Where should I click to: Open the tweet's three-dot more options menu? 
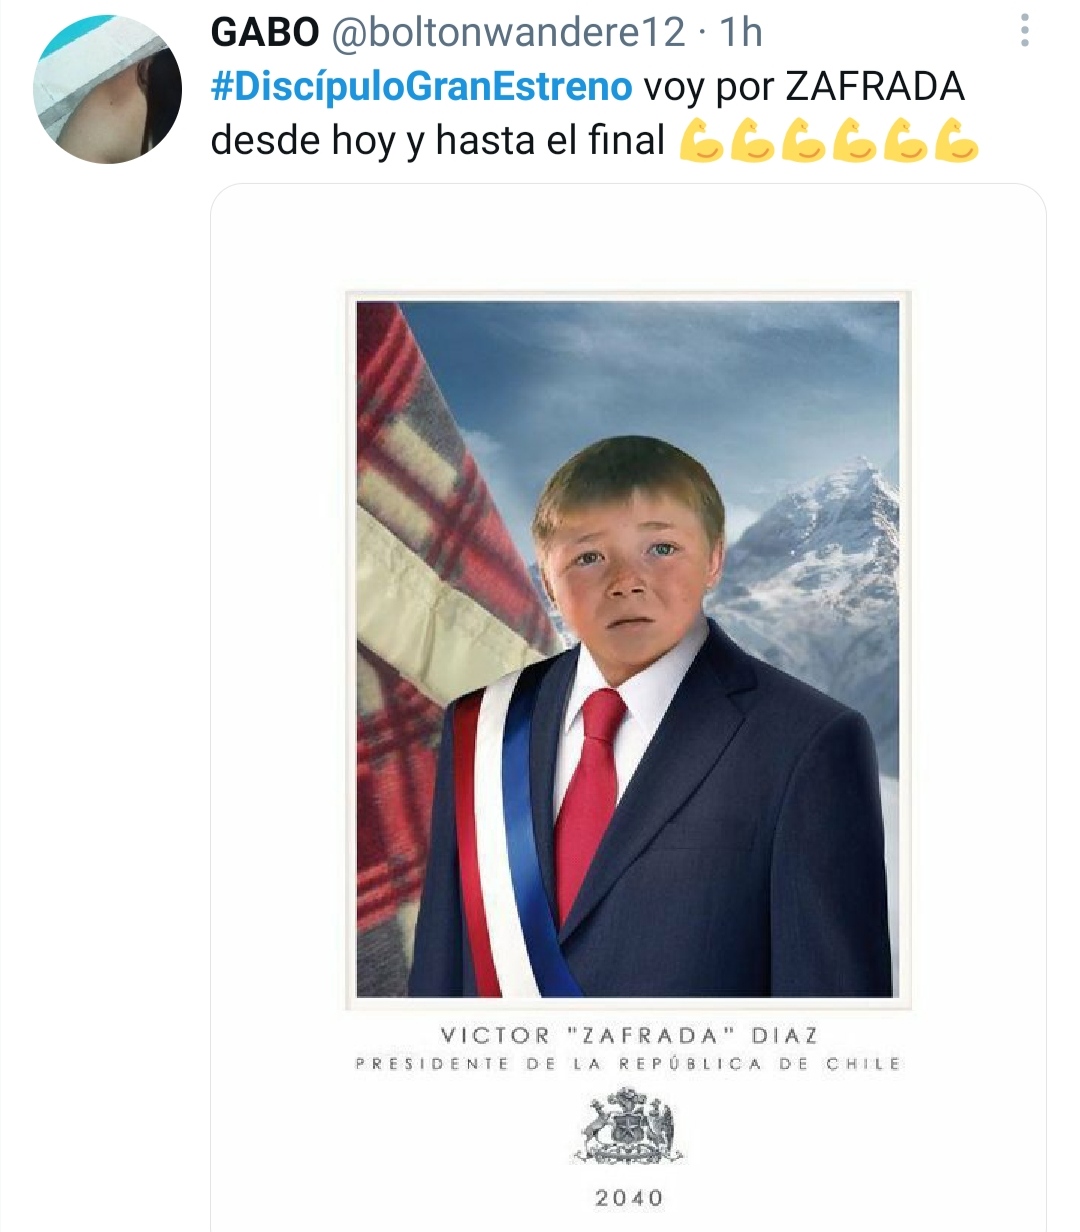1025,31
